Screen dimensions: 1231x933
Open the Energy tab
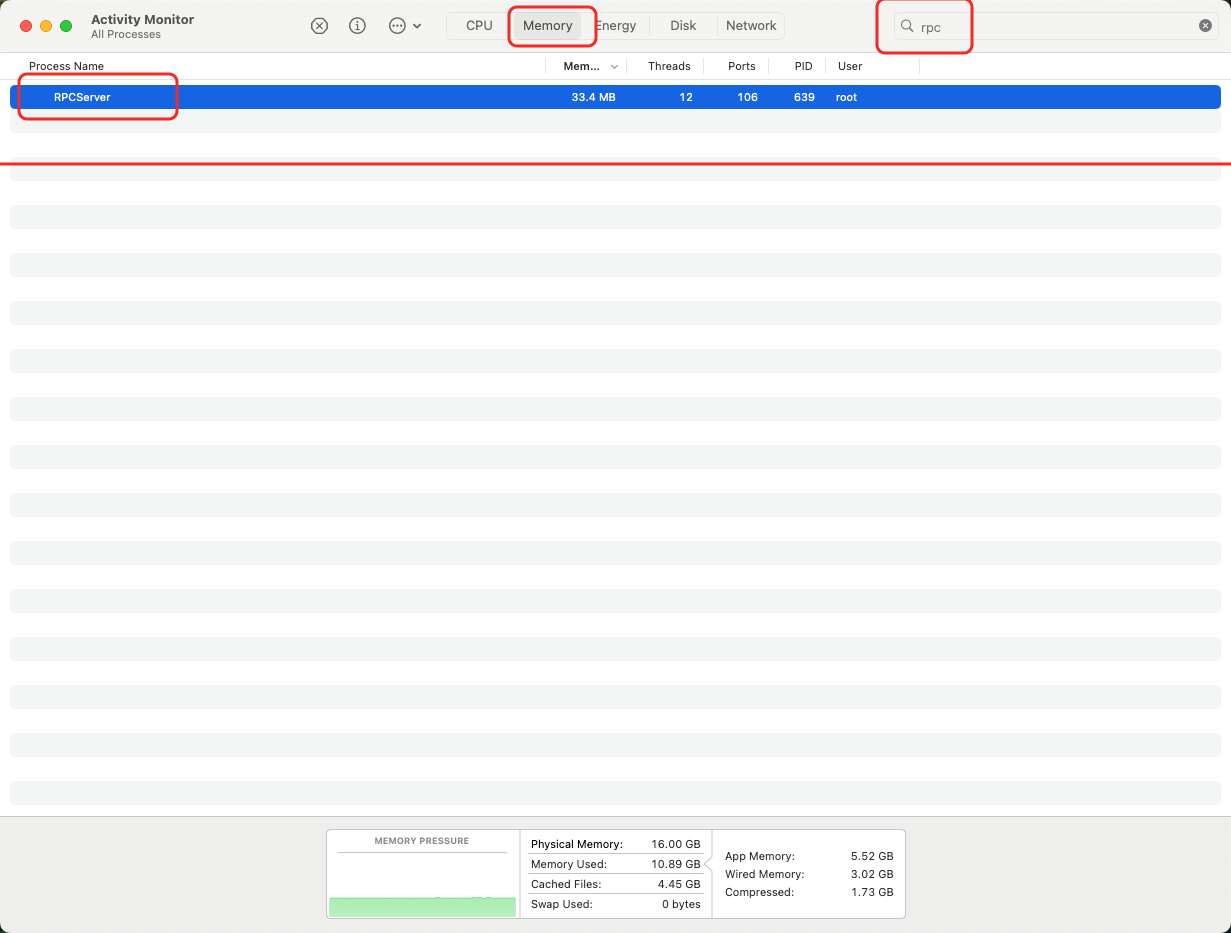(x=616, y=26)
